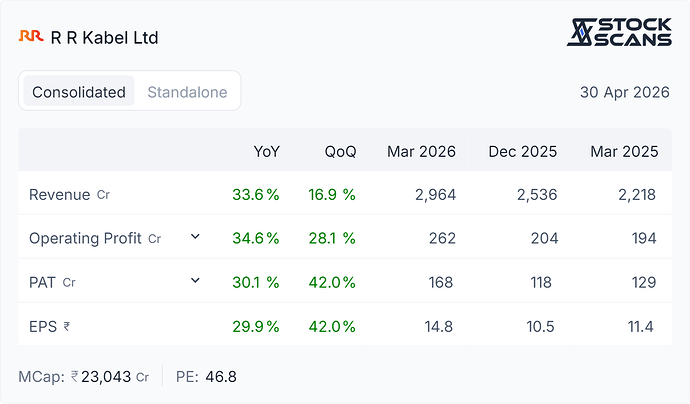Click the Revenue row label
The height and width of the screenshot is (404, 690).
point(59,195)
